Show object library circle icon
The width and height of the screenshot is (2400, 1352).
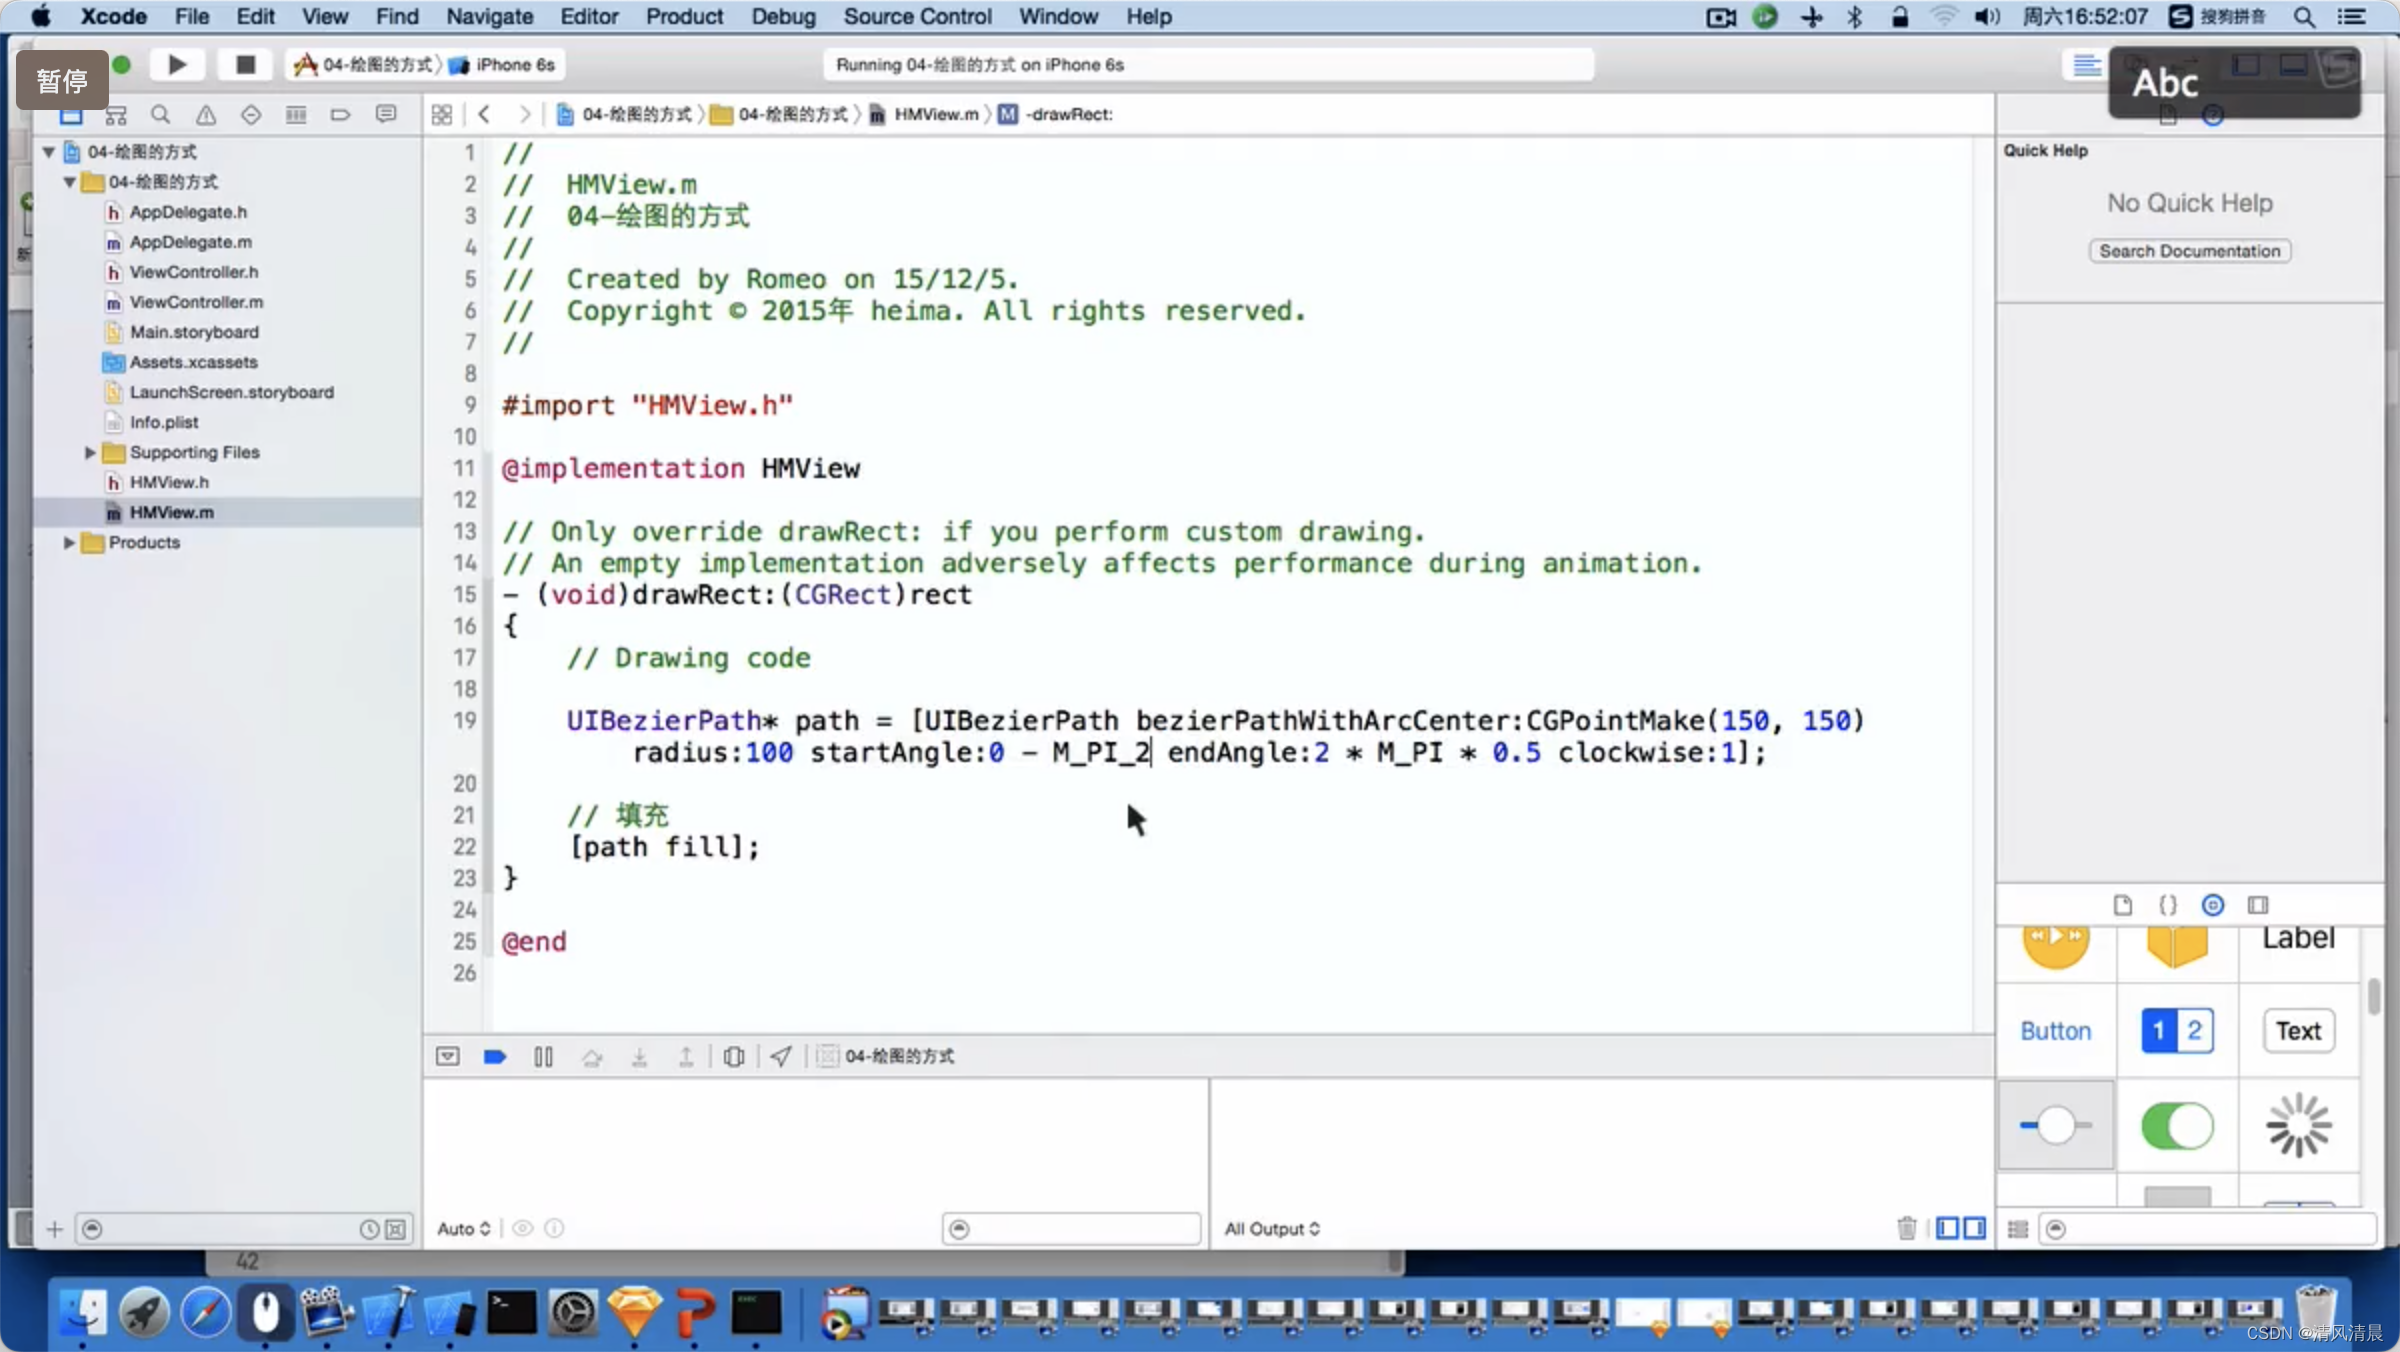[2213, 905]
